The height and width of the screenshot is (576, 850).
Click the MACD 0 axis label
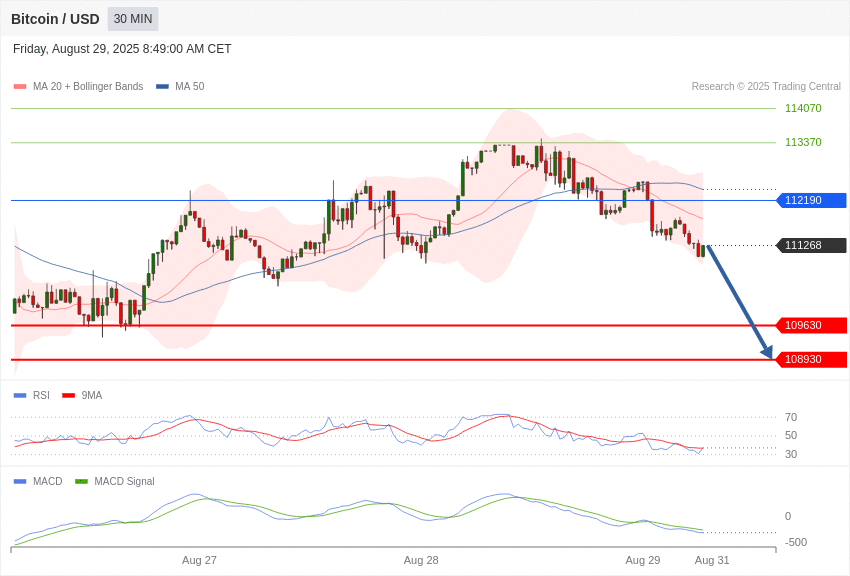pyautogui.click(x=788, y=516)
